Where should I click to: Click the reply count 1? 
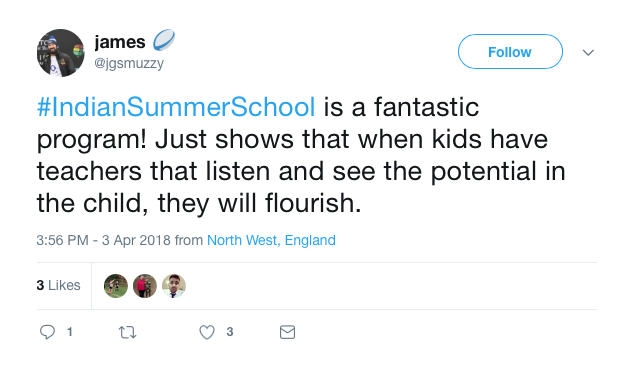[70, 332]
